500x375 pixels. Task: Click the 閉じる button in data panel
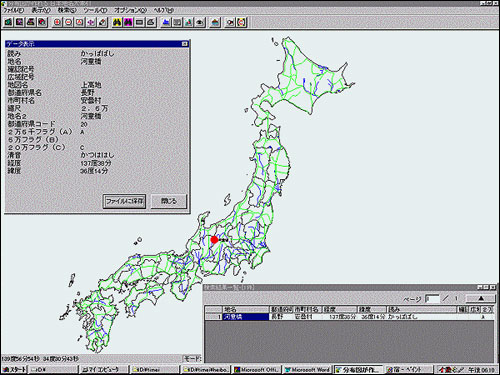169,201
